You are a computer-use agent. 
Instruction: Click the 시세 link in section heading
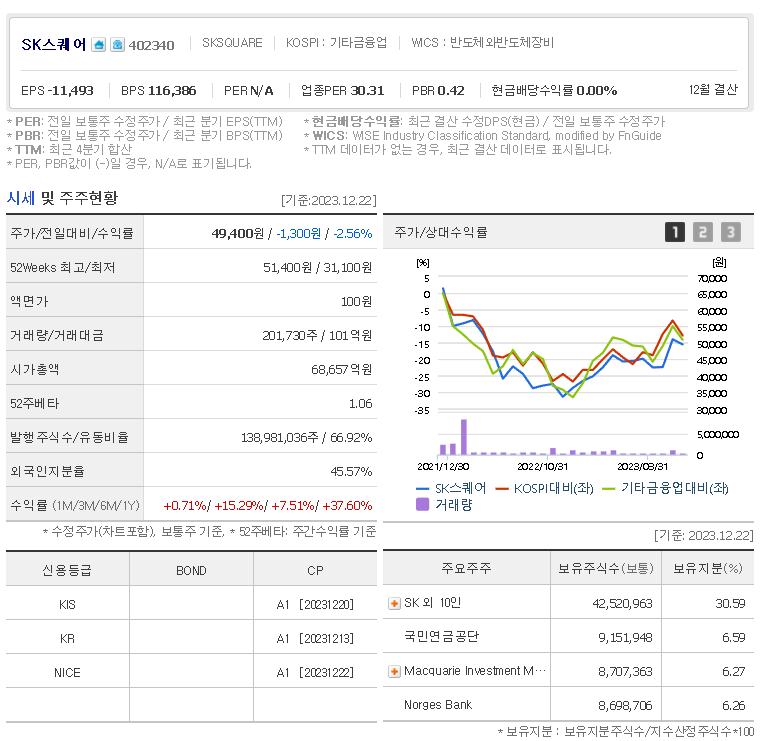pos(20,198)
